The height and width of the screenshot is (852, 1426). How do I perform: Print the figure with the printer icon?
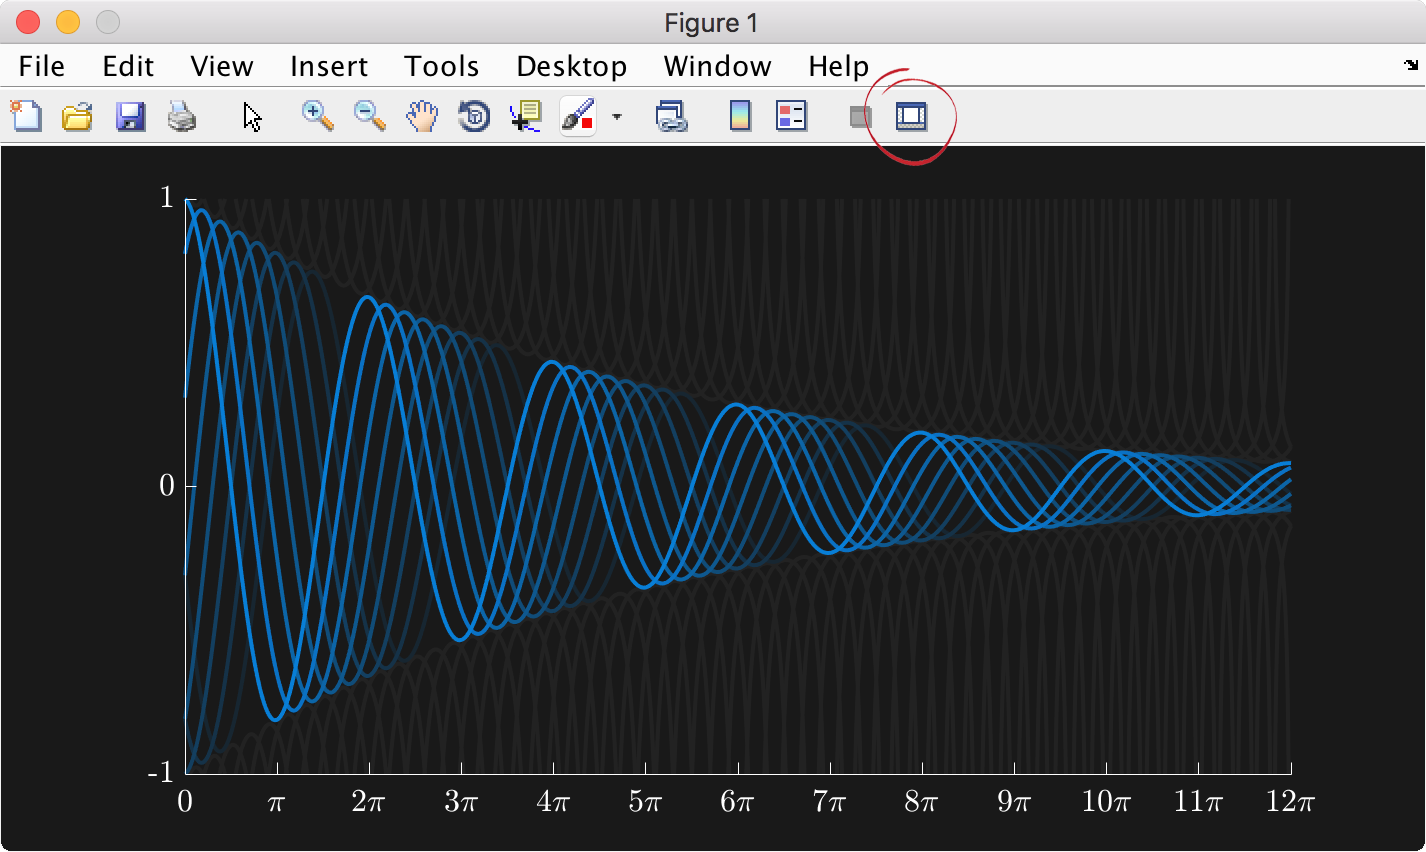(x=182, y=117)
